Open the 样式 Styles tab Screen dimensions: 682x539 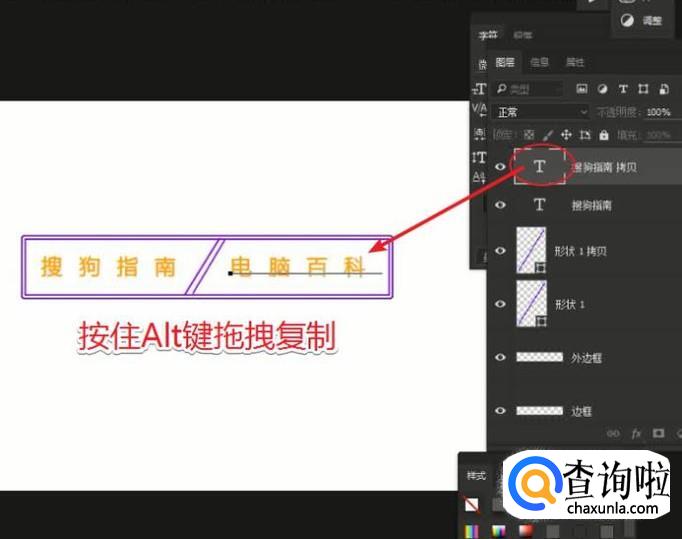tap(476, 475)
